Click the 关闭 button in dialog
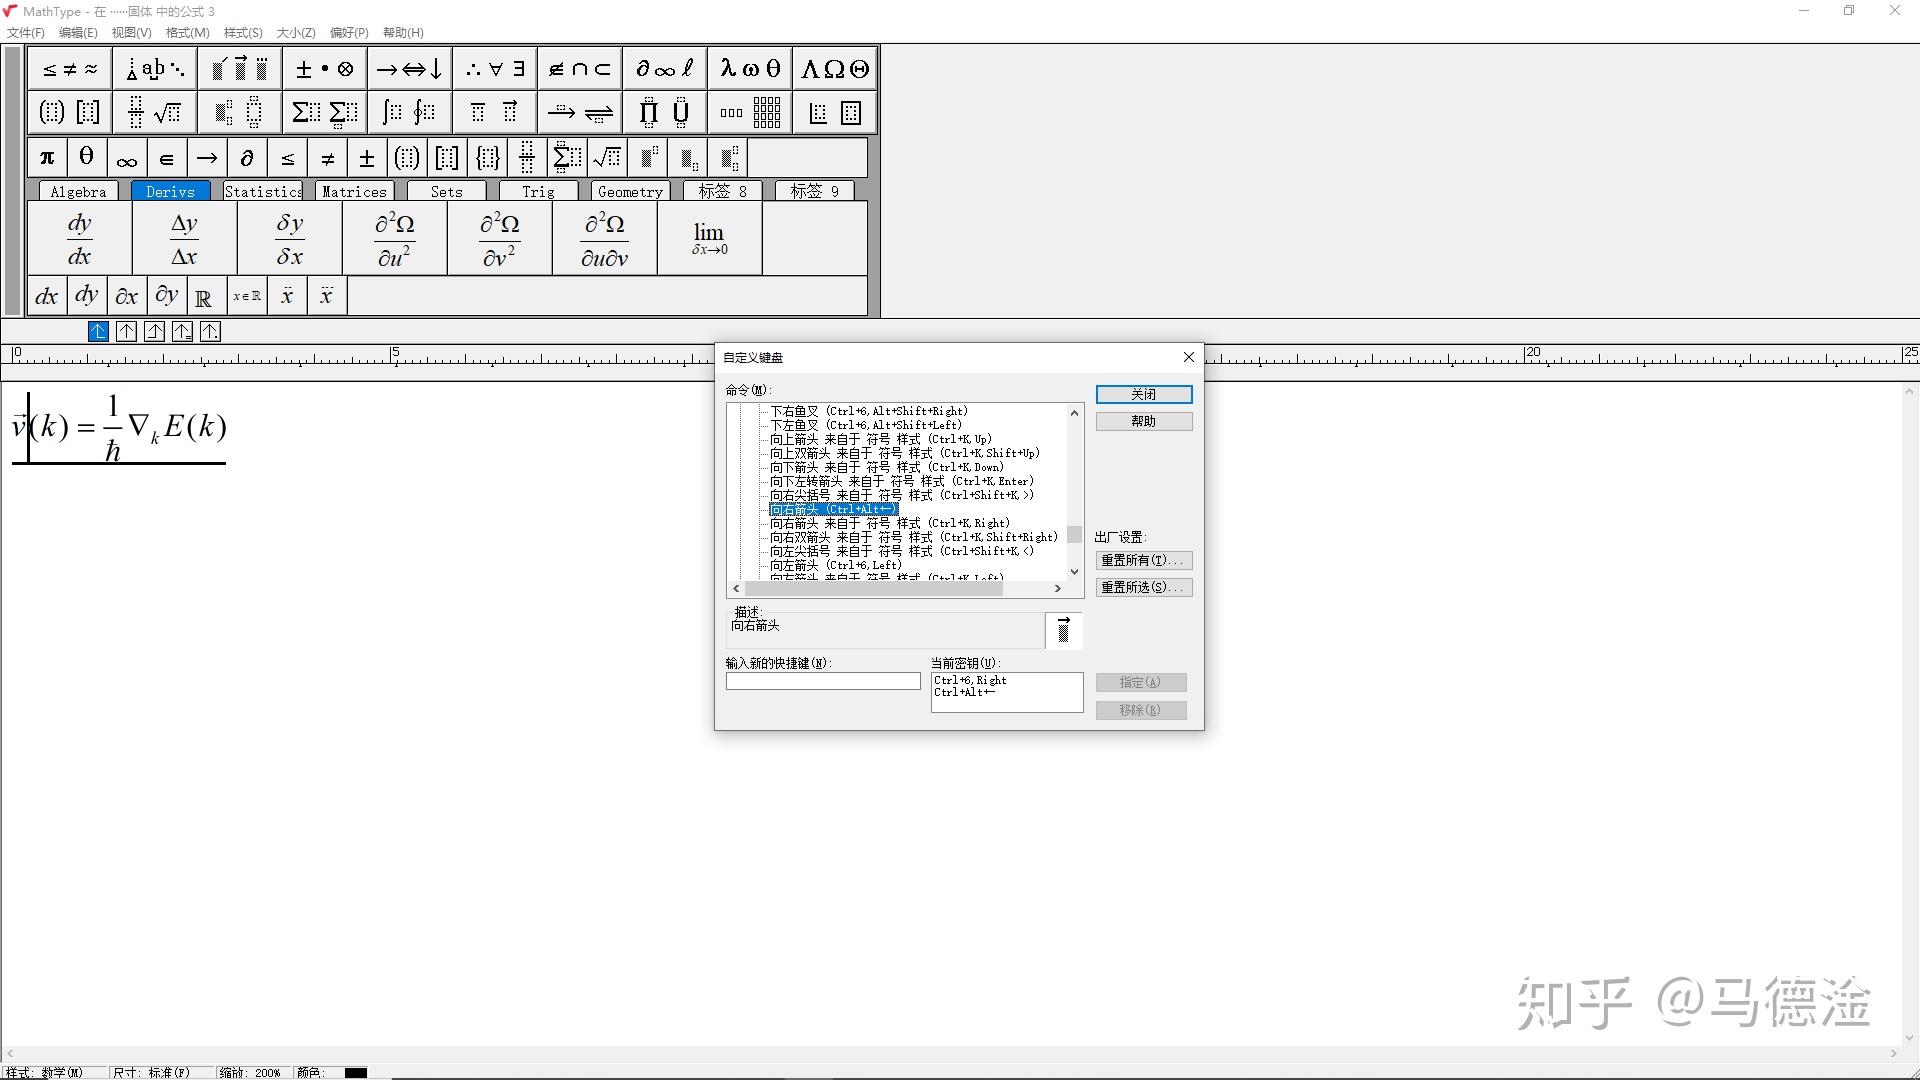1920x1080 pixels. point(1143,394)
